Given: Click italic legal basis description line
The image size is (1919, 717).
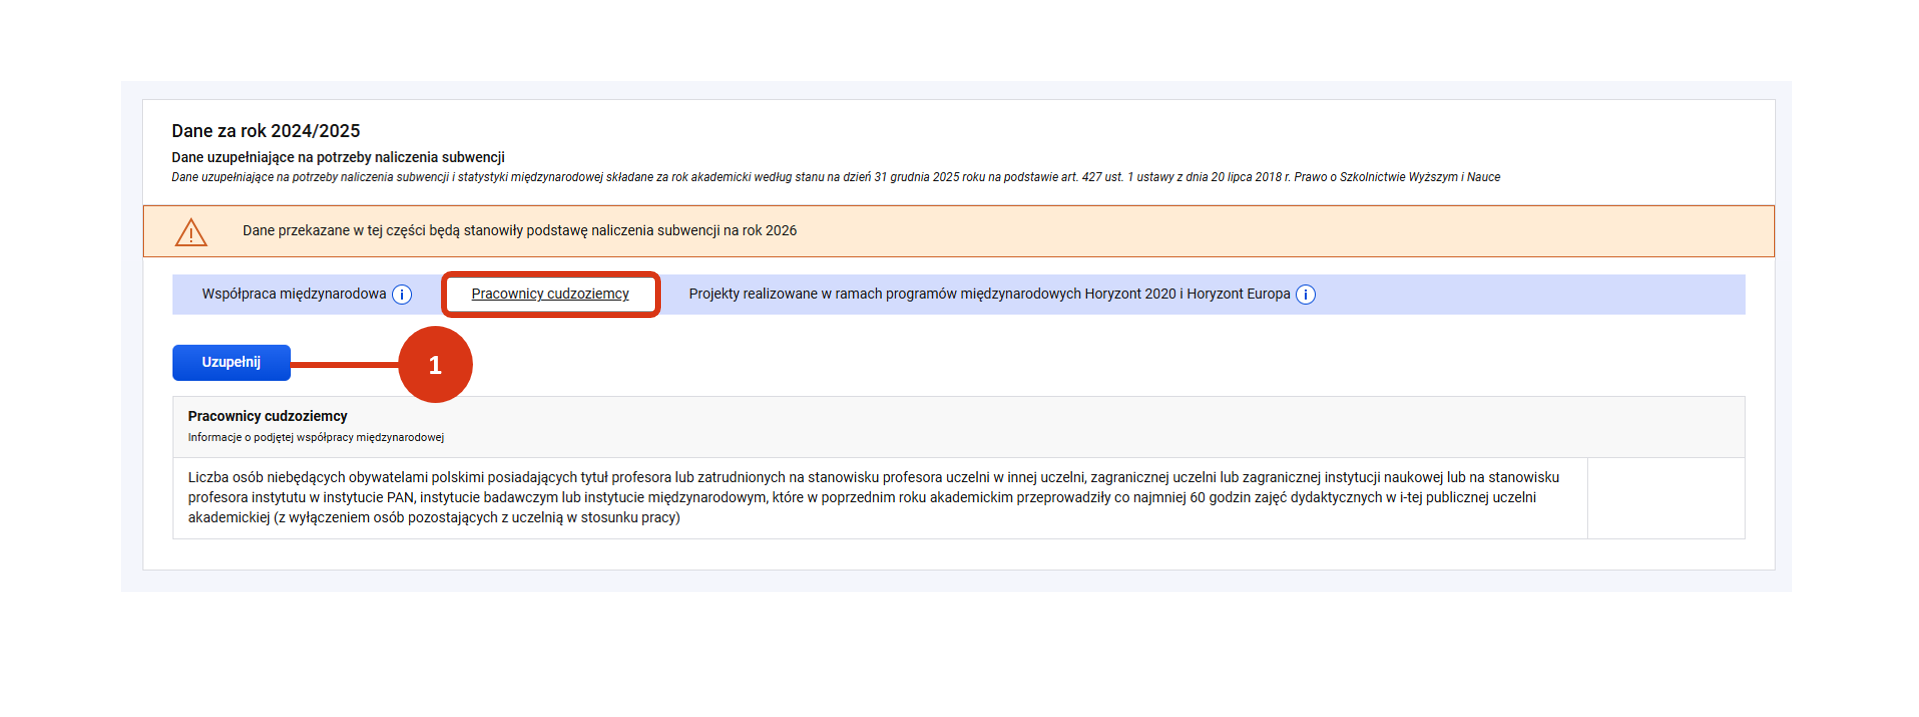Looking at the screenshot, I should pos(835,177).
